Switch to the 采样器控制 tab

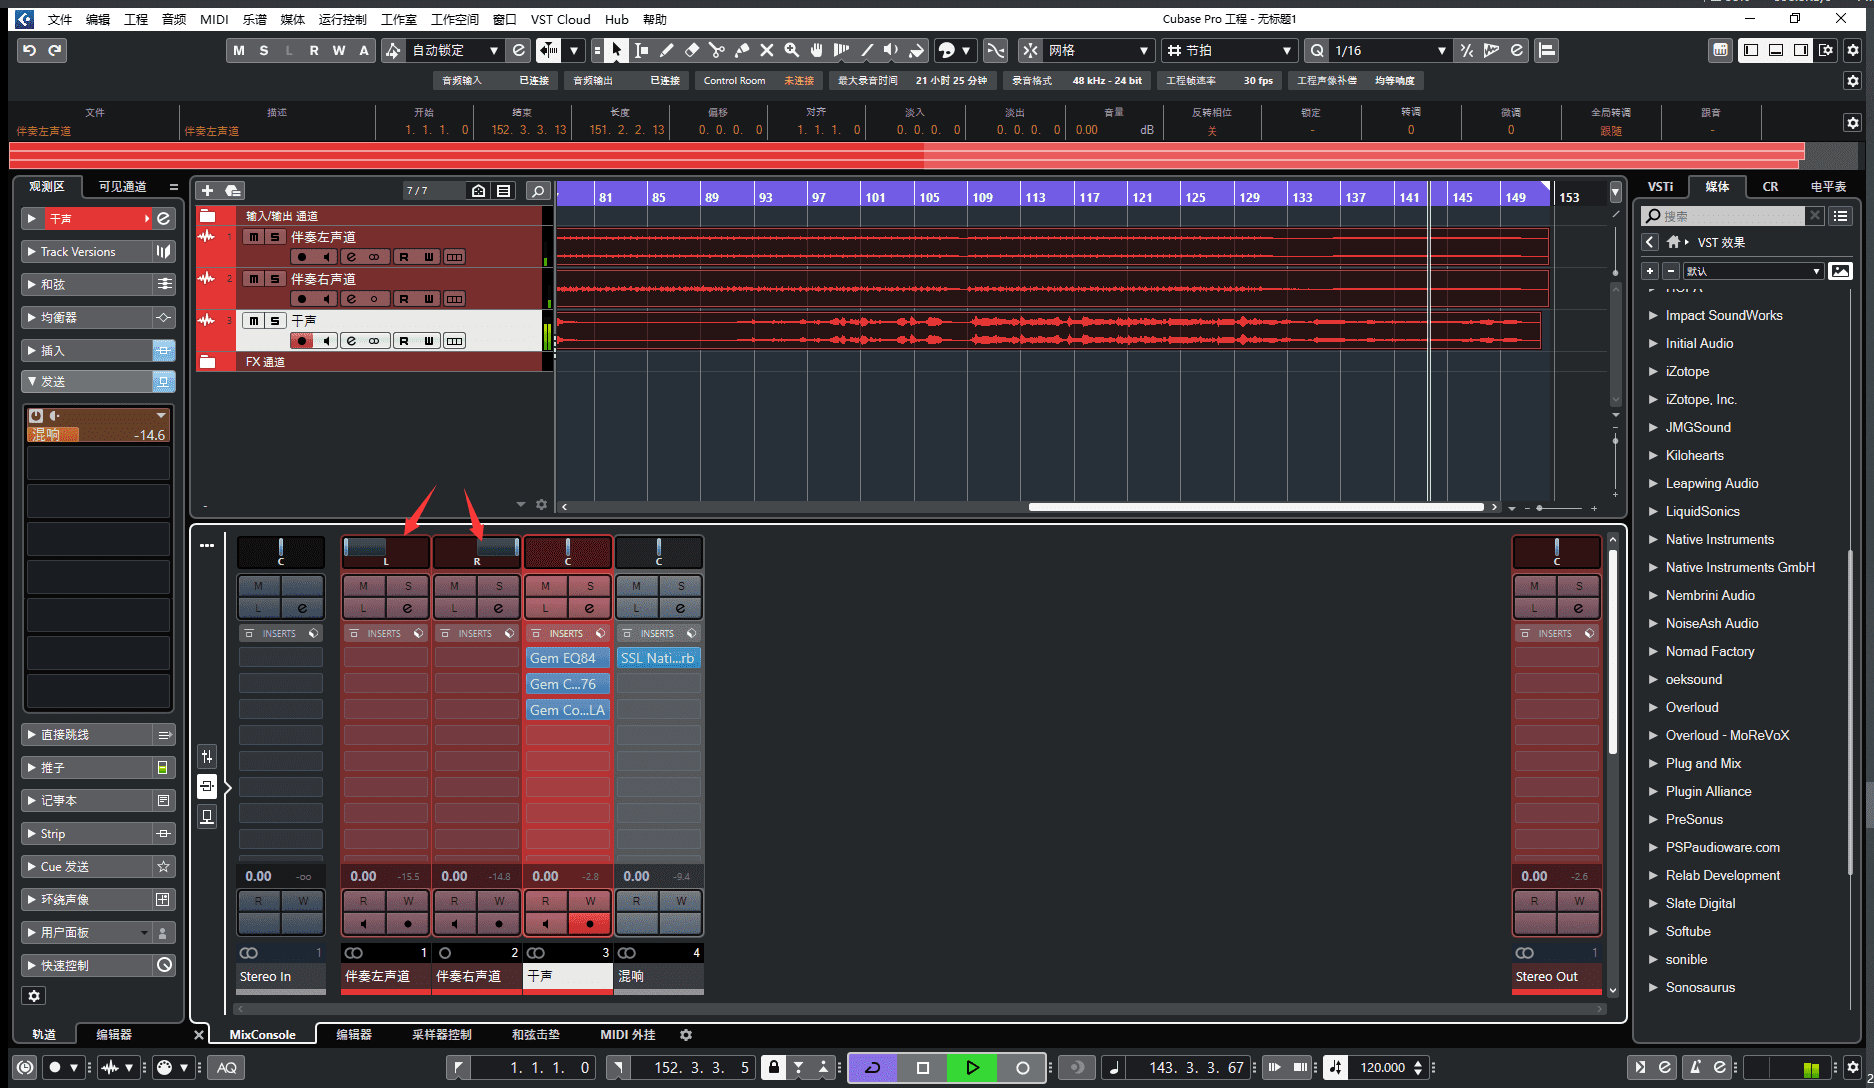point(441,1035)
